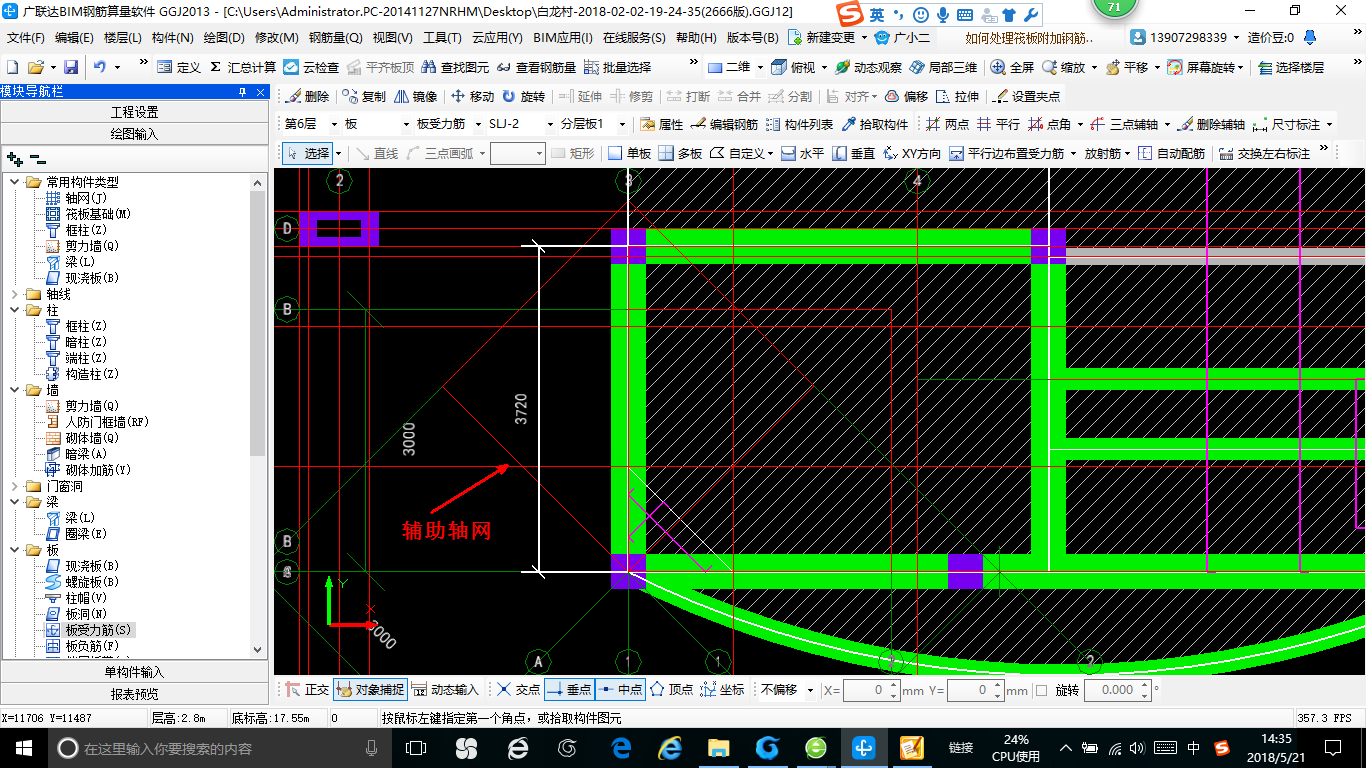Viewport: 1366px width, 768px height.
Task: Switch to 局部三维 local 3D view
Action: coord(943,67)
